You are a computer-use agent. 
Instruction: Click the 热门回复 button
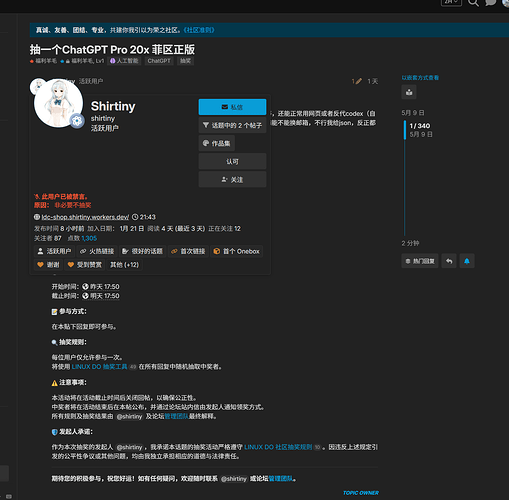tap(420, 261)
